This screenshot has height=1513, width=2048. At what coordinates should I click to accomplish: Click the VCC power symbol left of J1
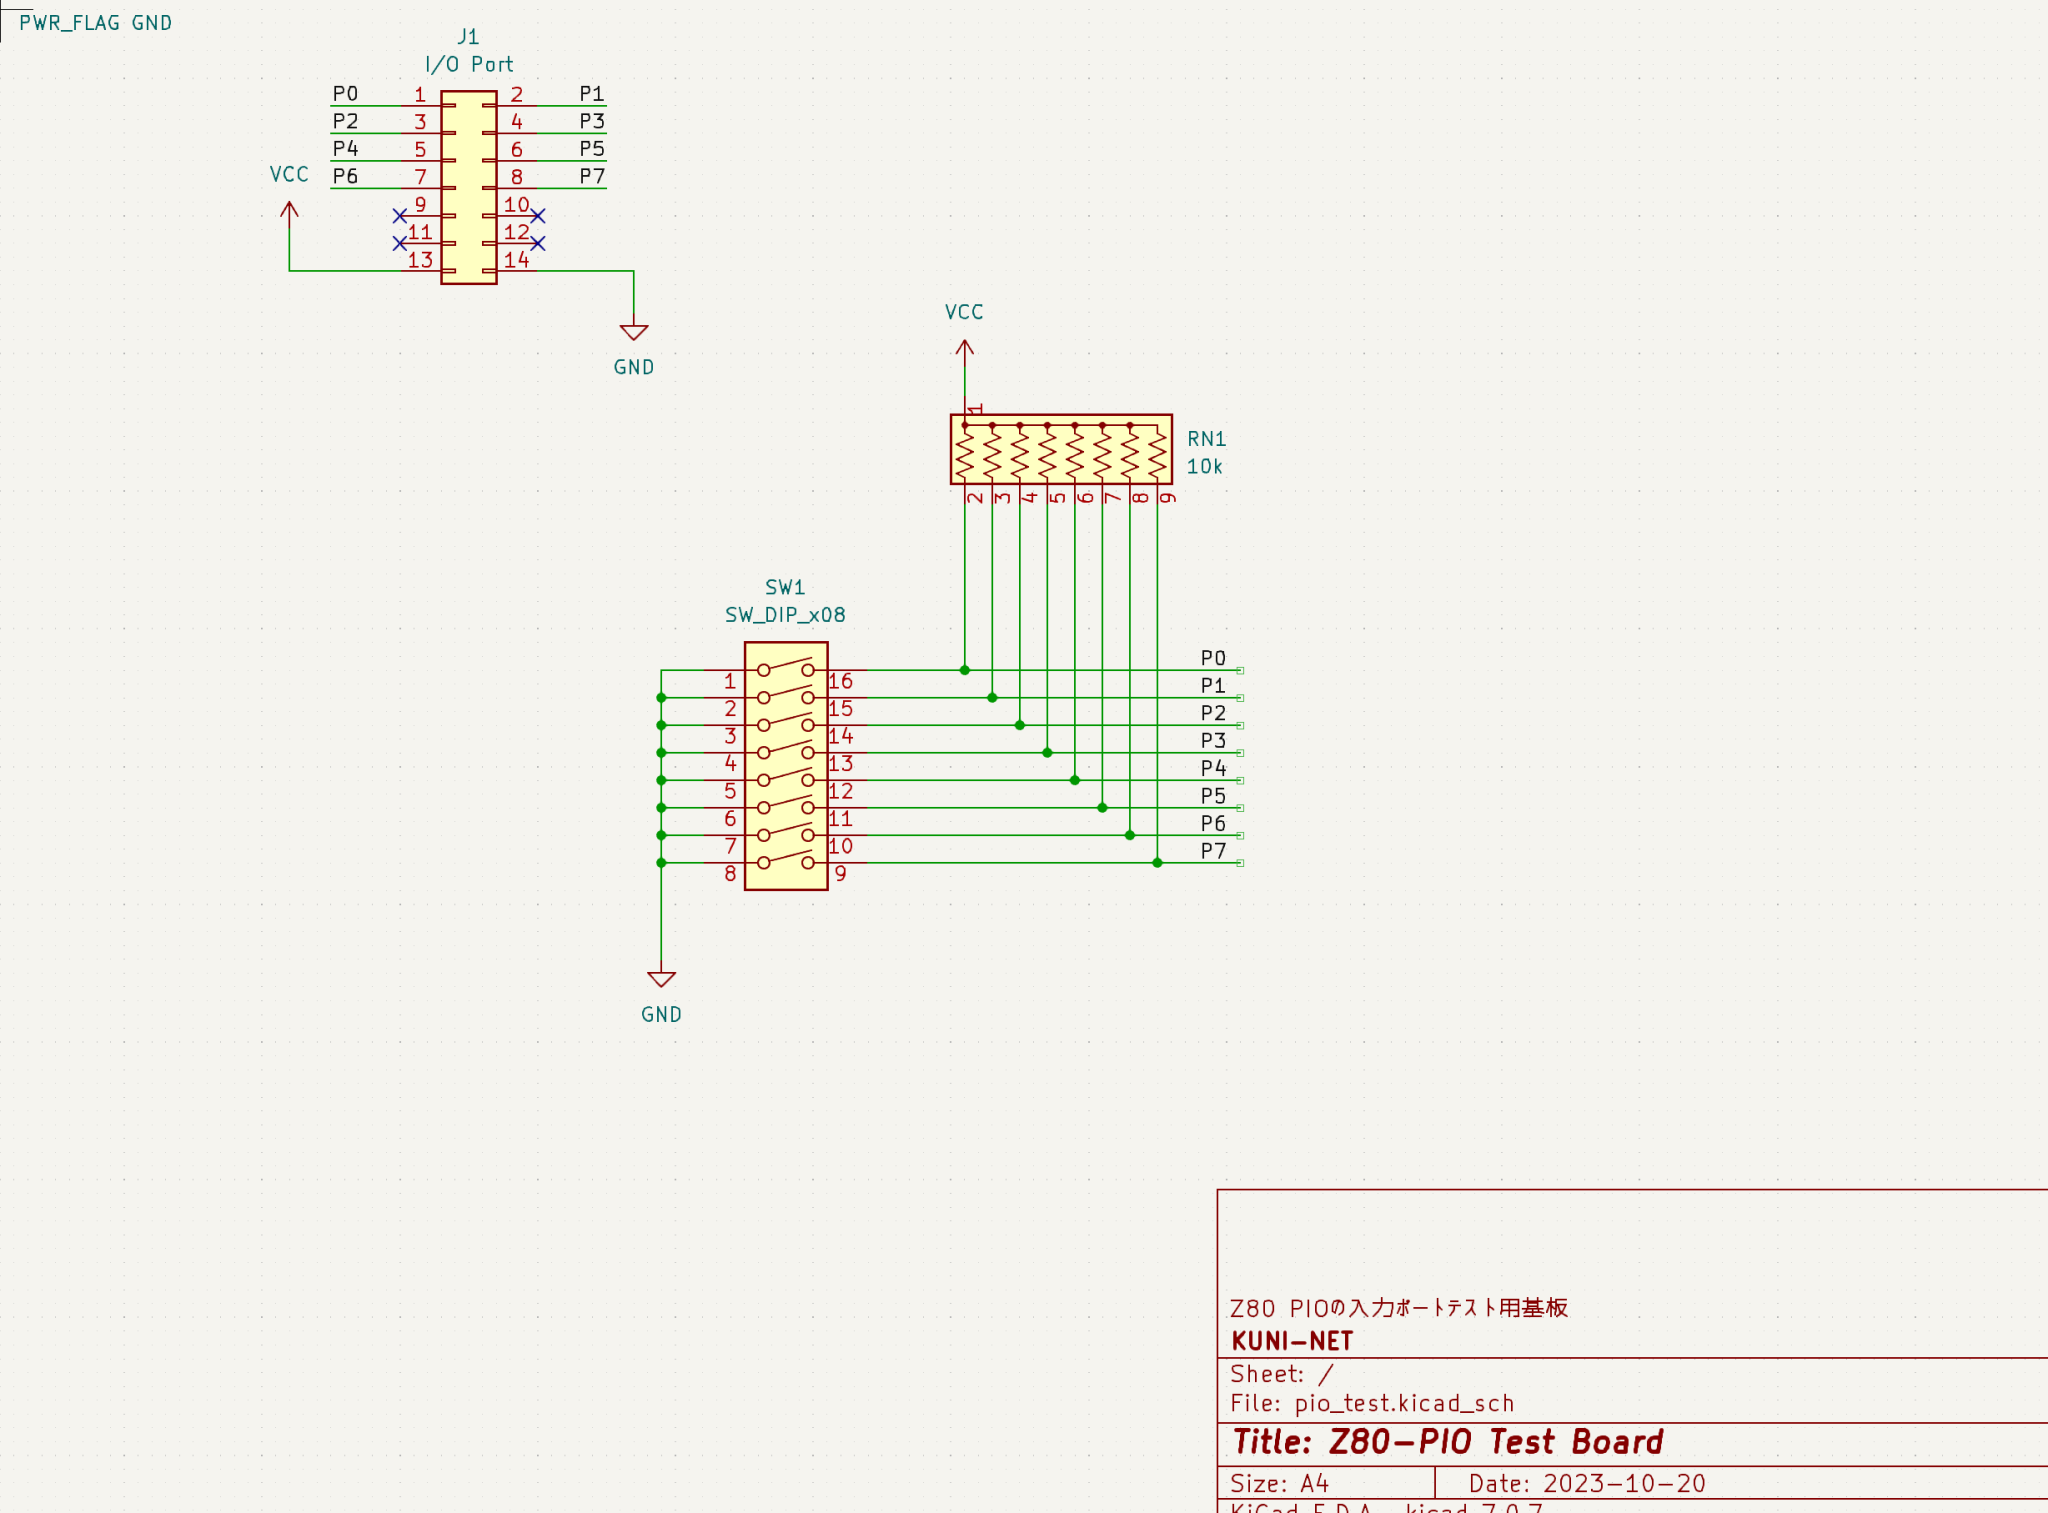coord(289,208)
